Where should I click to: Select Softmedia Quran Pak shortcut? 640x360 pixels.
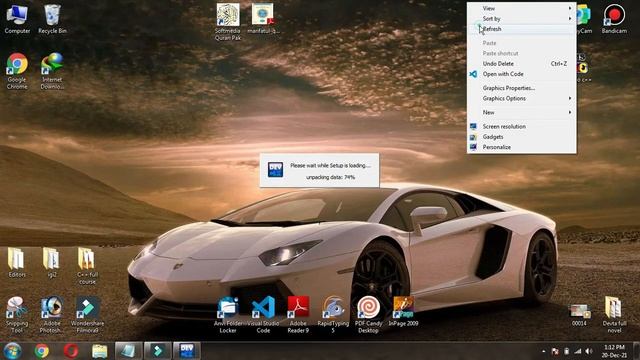coord(228,22)
